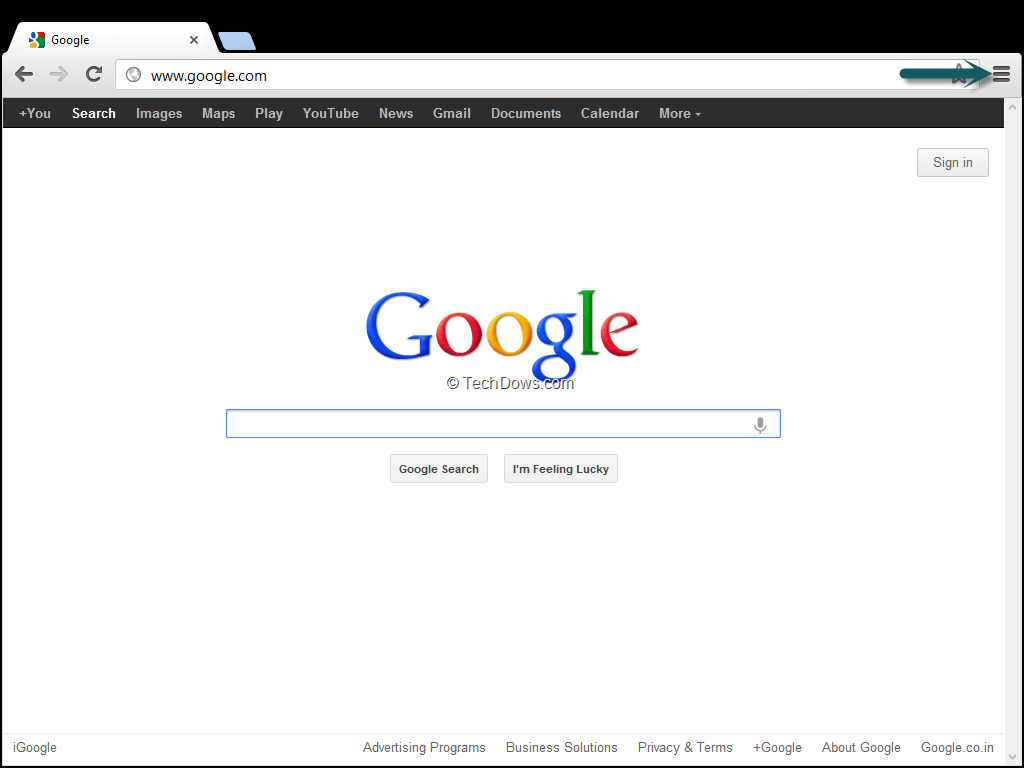Expand the More dropdown
Image resolution: width=1024 pixels, height=768 pixels.
pos(679,113)
